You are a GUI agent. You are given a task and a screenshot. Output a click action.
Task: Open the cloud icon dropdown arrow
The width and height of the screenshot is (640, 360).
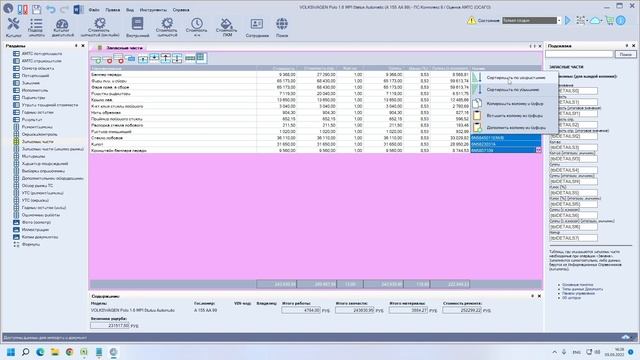601,20
